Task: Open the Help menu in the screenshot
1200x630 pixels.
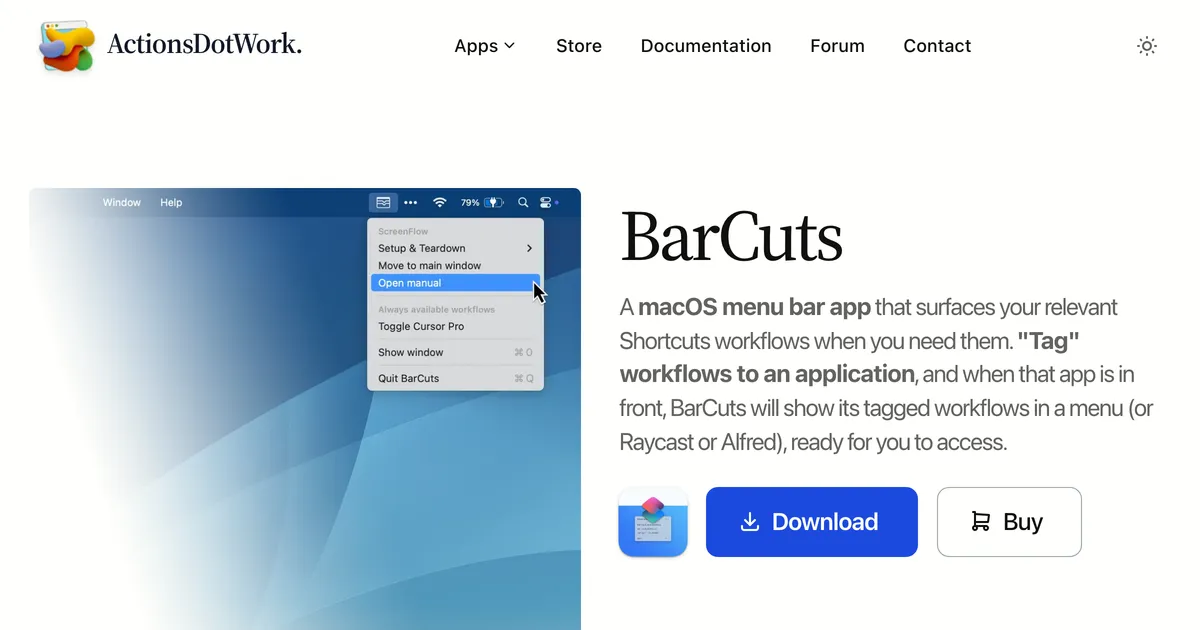Action: pyautogui.click(x=172, y=202)
